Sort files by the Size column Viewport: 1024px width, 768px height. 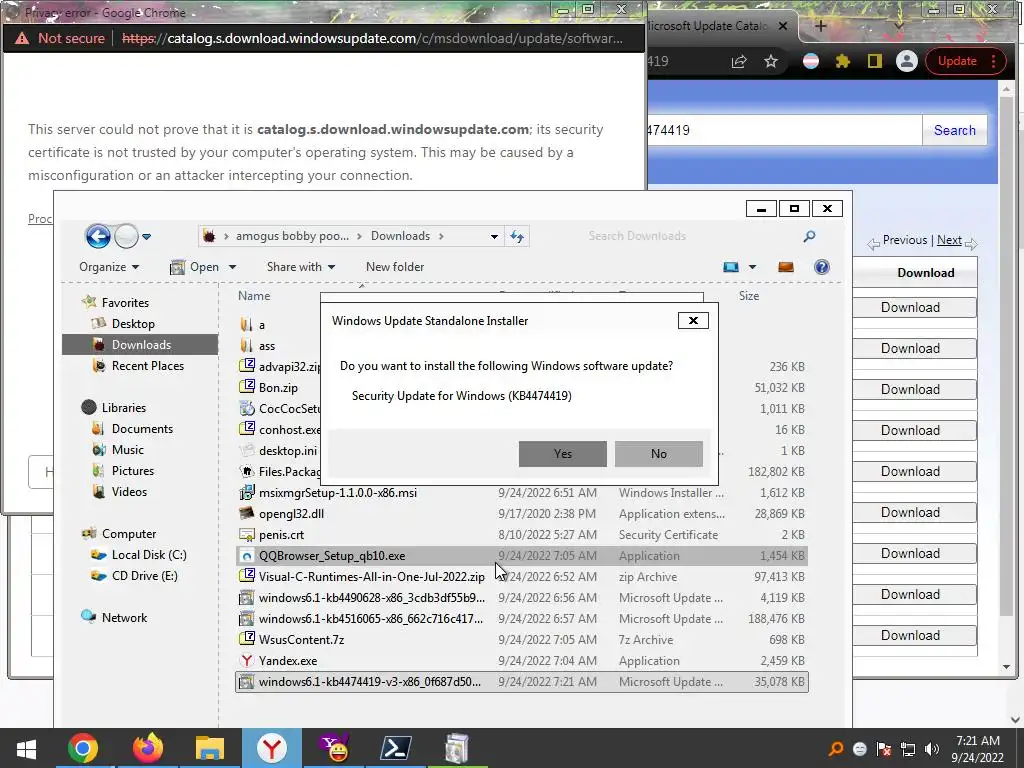(x=749, y=296)
